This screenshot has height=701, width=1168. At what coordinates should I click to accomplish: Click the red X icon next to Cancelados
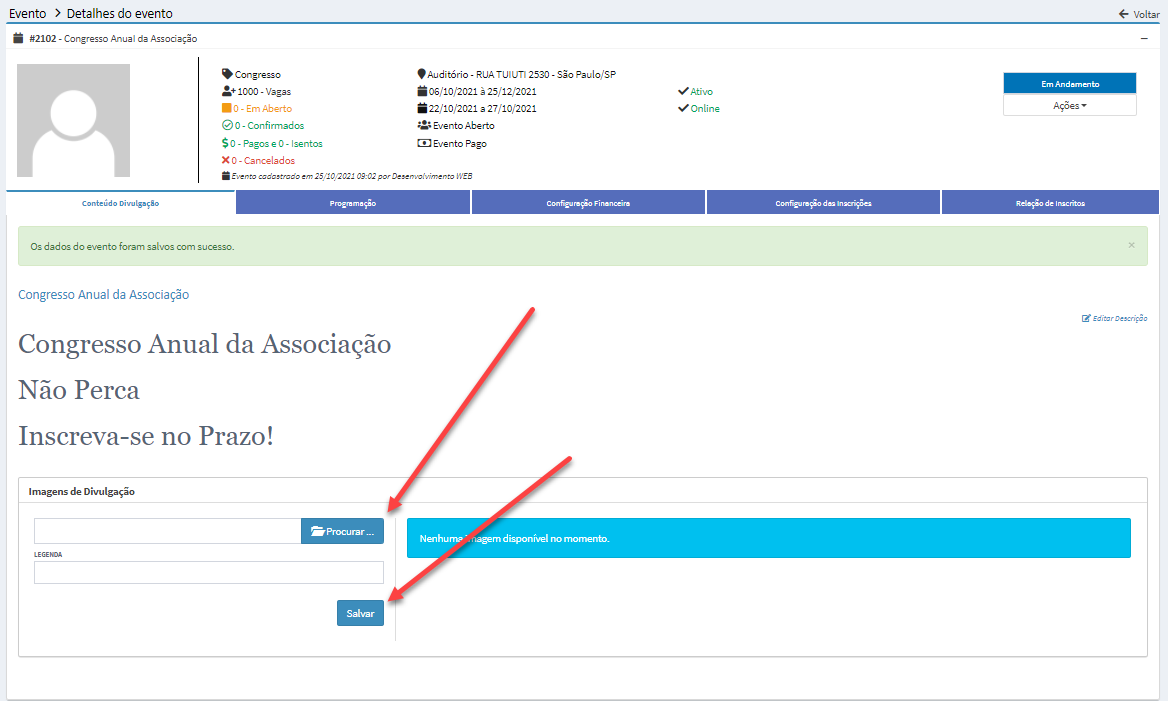coord(227,160)
